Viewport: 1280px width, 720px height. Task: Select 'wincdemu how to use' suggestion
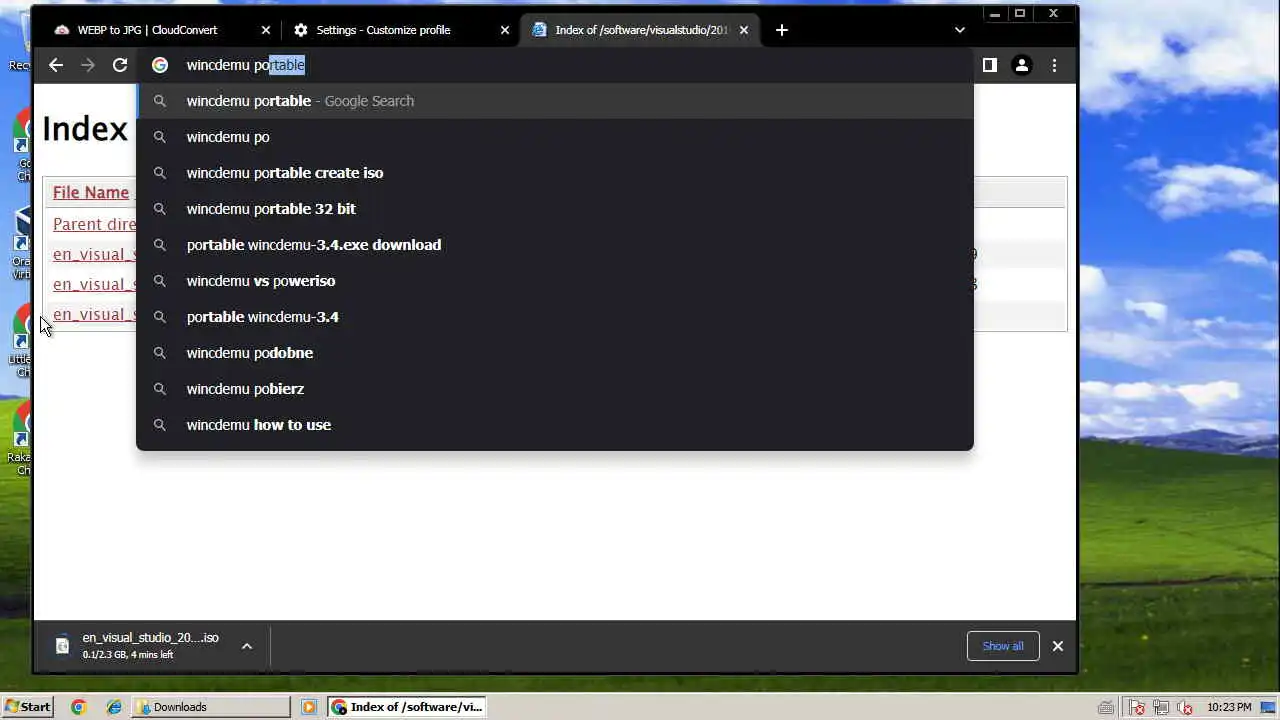[x=555, y=425]
